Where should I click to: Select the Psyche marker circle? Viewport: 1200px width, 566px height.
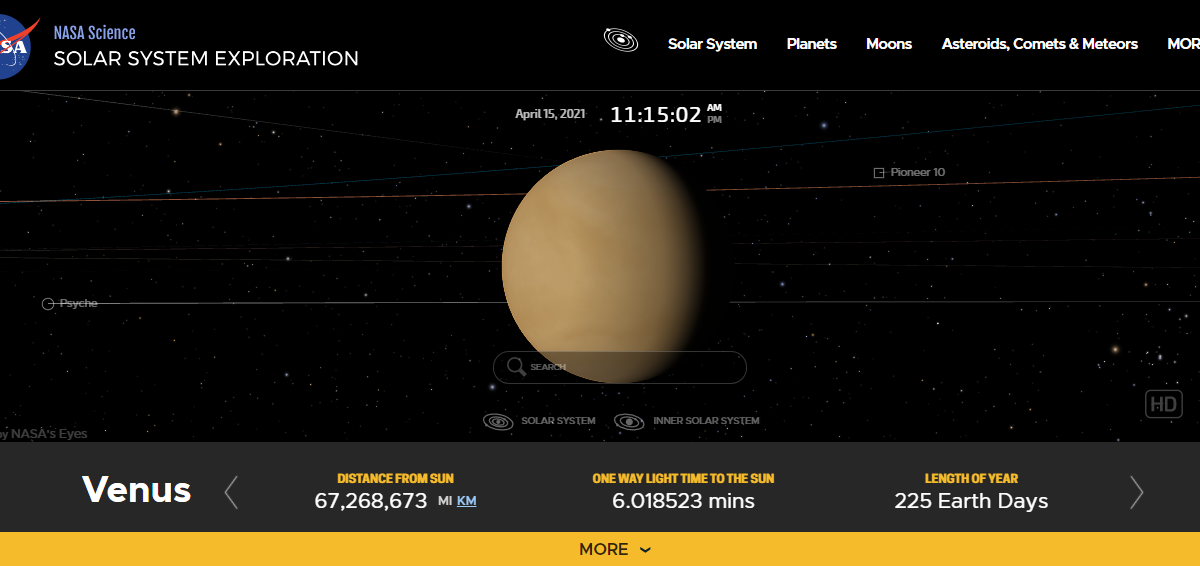coord(48,304)
